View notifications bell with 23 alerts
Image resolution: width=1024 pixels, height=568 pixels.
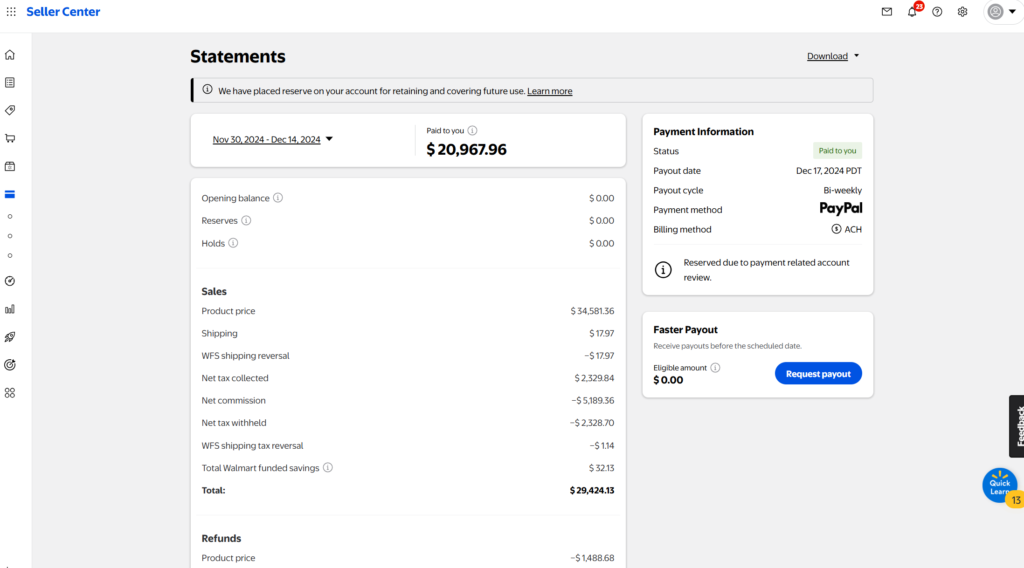pos(911,12)
